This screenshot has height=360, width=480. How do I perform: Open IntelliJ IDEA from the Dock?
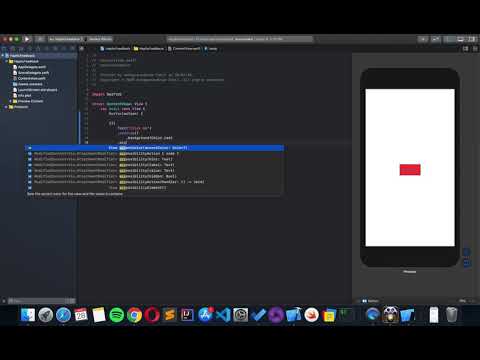[x=187, y=315]
